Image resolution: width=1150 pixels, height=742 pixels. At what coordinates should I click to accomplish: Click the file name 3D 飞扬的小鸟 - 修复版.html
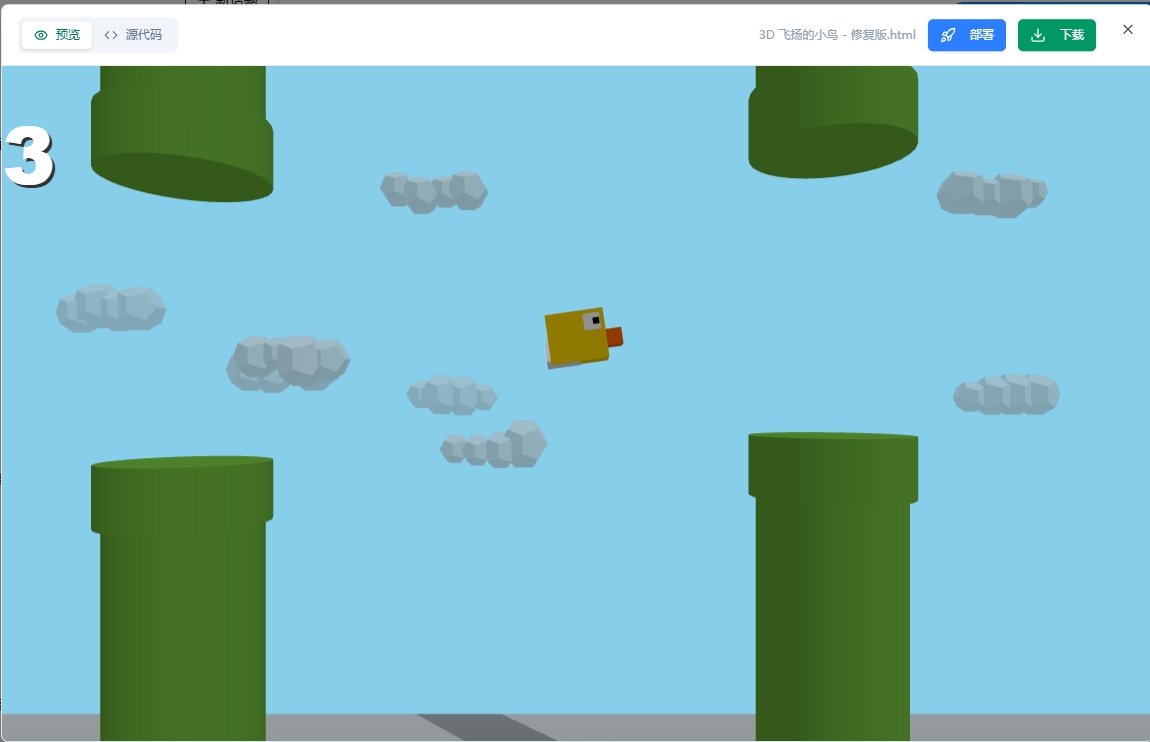point(837,35)
